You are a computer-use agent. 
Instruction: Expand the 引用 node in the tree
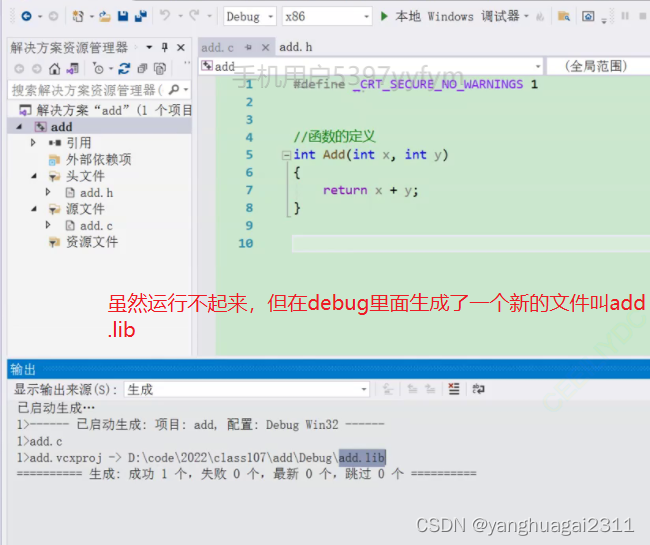click(x=33, y=143)
